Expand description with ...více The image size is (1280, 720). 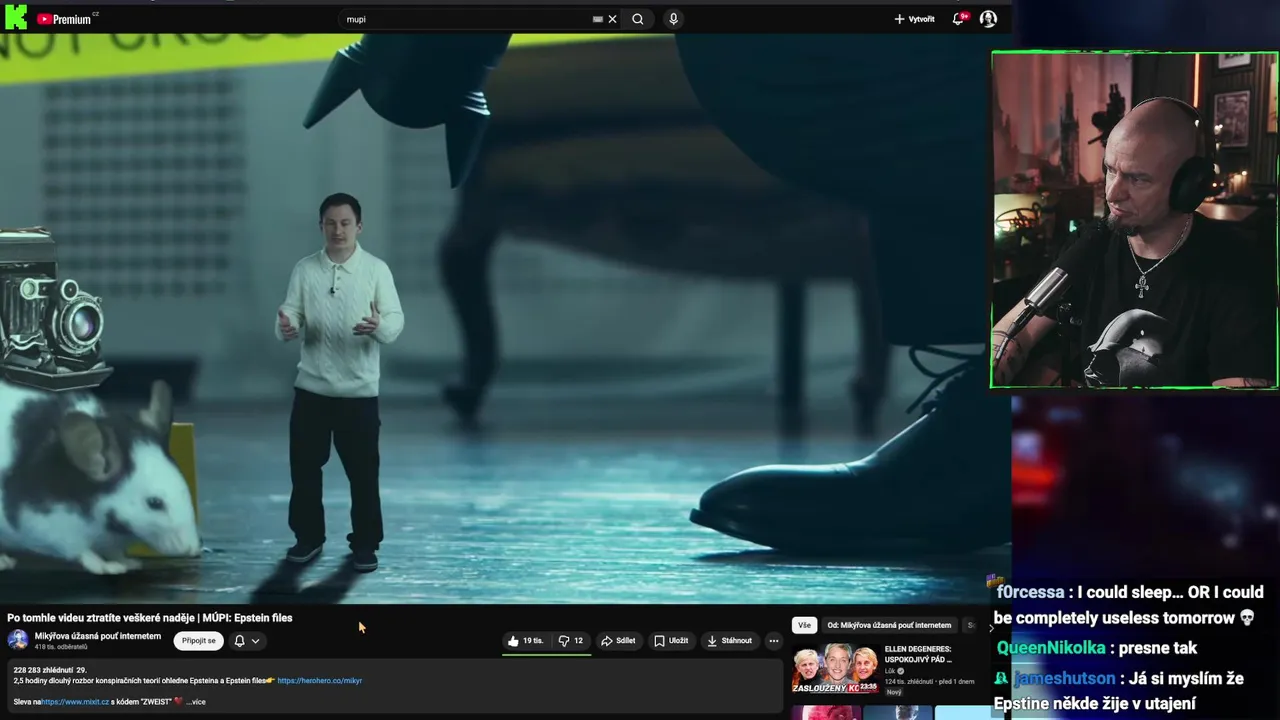point(196,702)
